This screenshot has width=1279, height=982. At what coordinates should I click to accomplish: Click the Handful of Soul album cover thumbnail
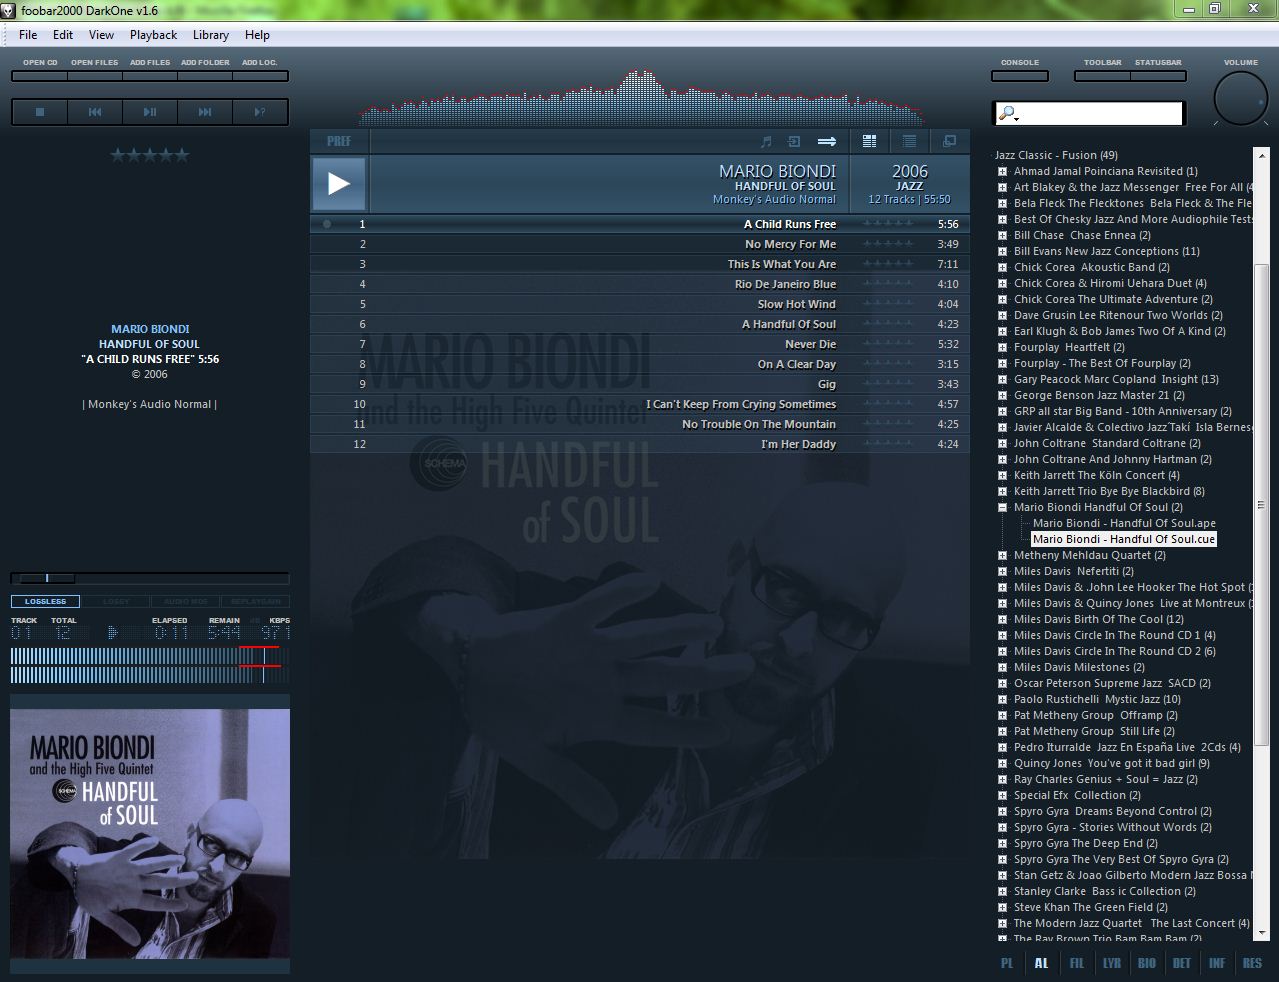click(x=150, y=834)
